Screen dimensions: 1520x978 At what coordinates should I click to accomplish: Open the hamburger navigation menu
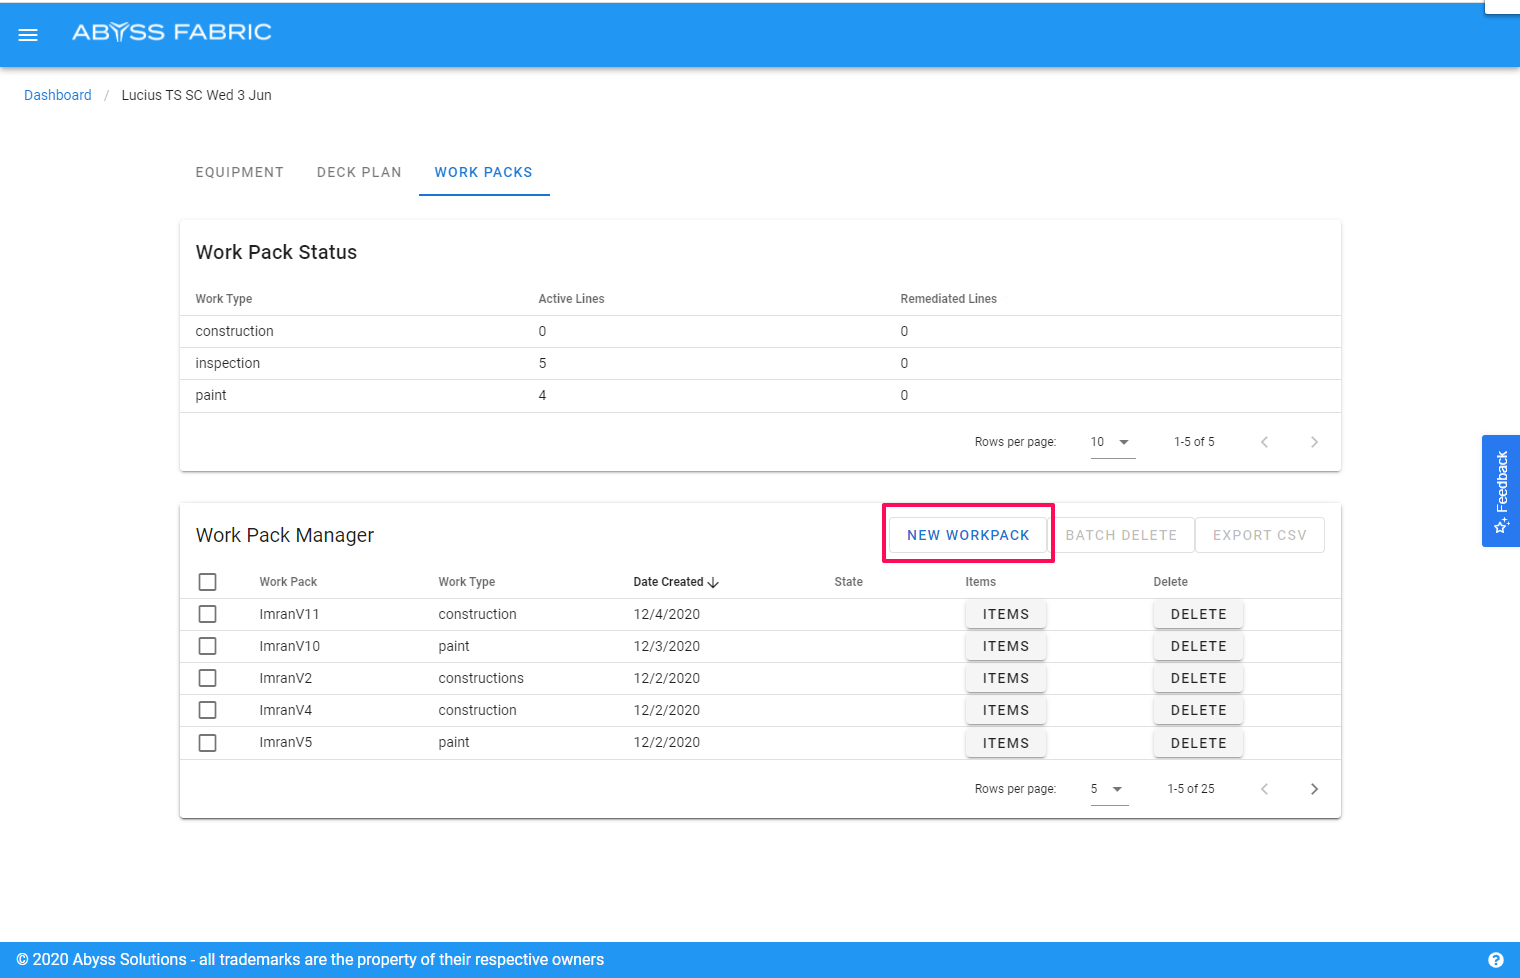[28, 35]
